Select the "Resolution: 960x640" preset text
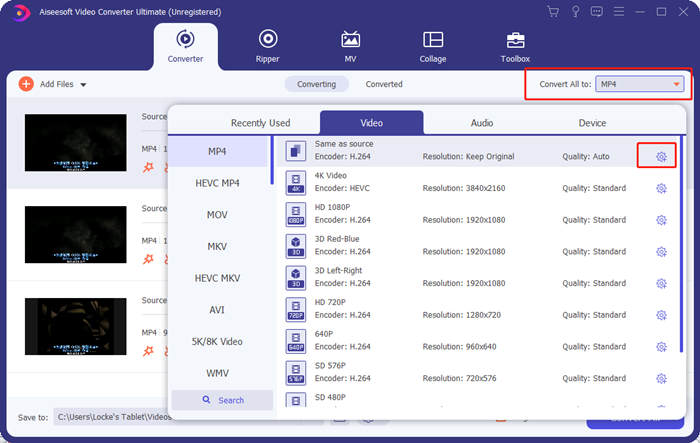Image resolution: width=700 pixels, height=443 pixels. [x=459, y=347]
